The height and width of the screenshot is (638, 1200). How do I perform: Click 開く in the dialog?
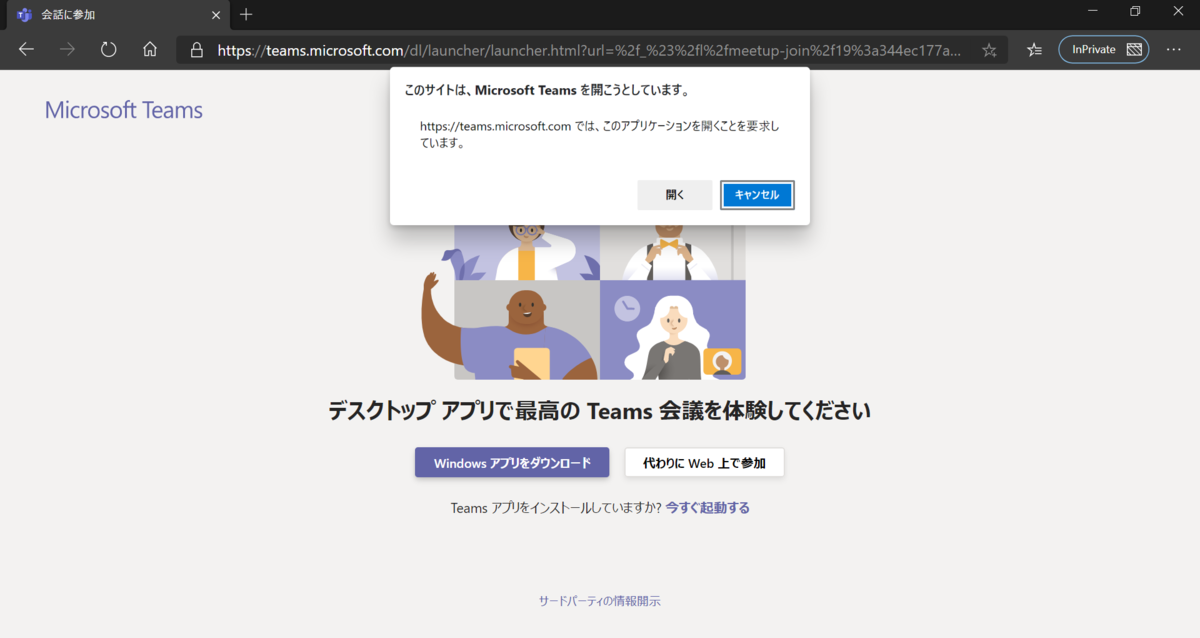point(675,195)
